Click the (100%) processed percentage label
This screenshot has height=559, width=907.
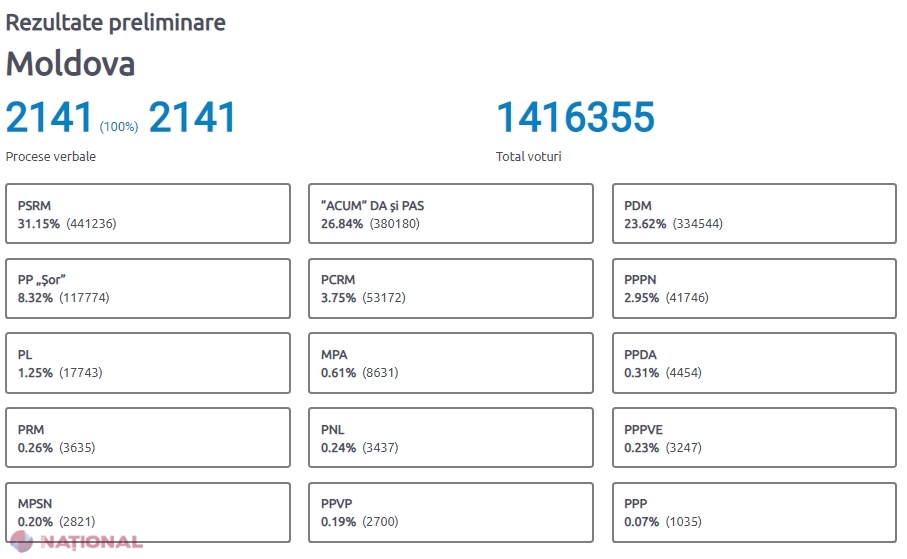(x=119, y=127)
